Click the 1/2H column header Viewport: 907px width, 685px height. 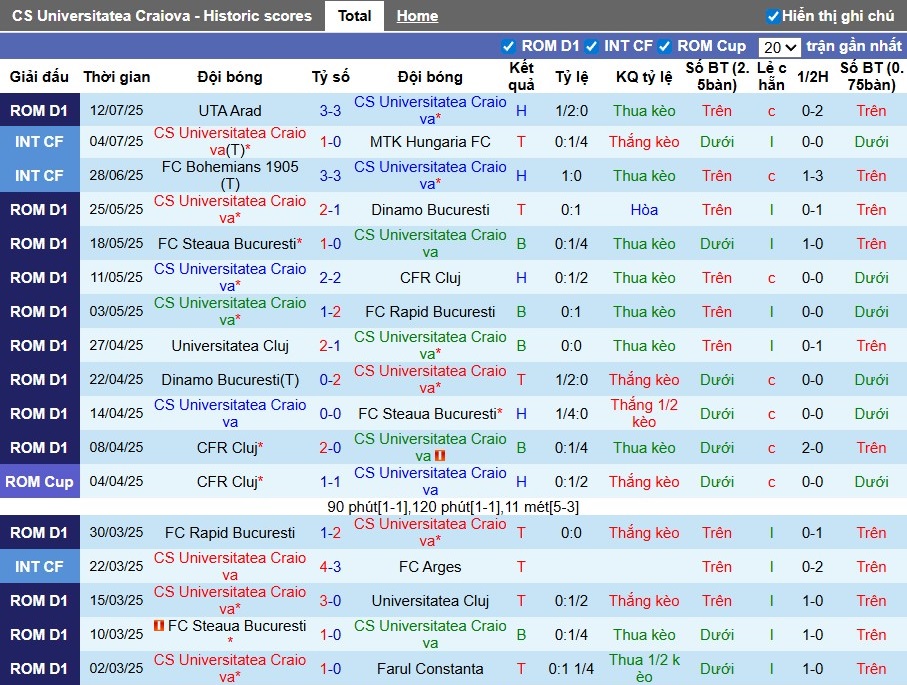[812, 77]
